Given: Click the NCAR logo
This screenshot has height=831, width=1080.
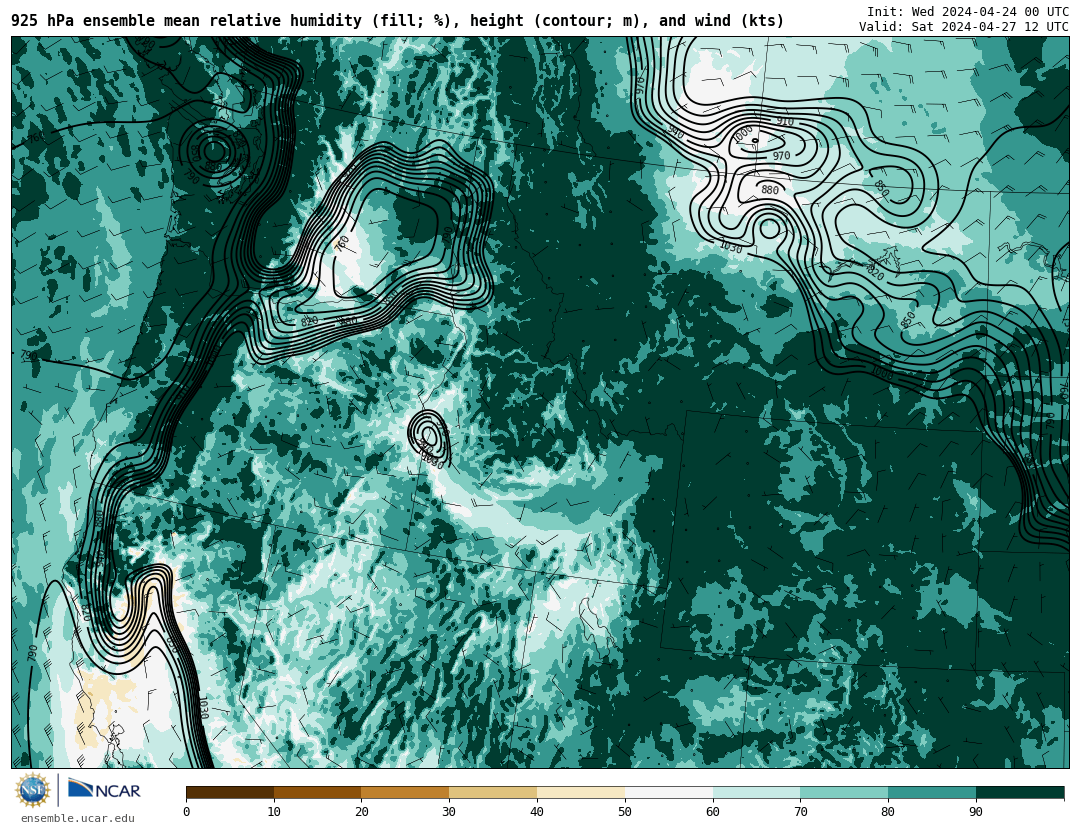Looking at the screenshot, I should click(x=105, y=790).
